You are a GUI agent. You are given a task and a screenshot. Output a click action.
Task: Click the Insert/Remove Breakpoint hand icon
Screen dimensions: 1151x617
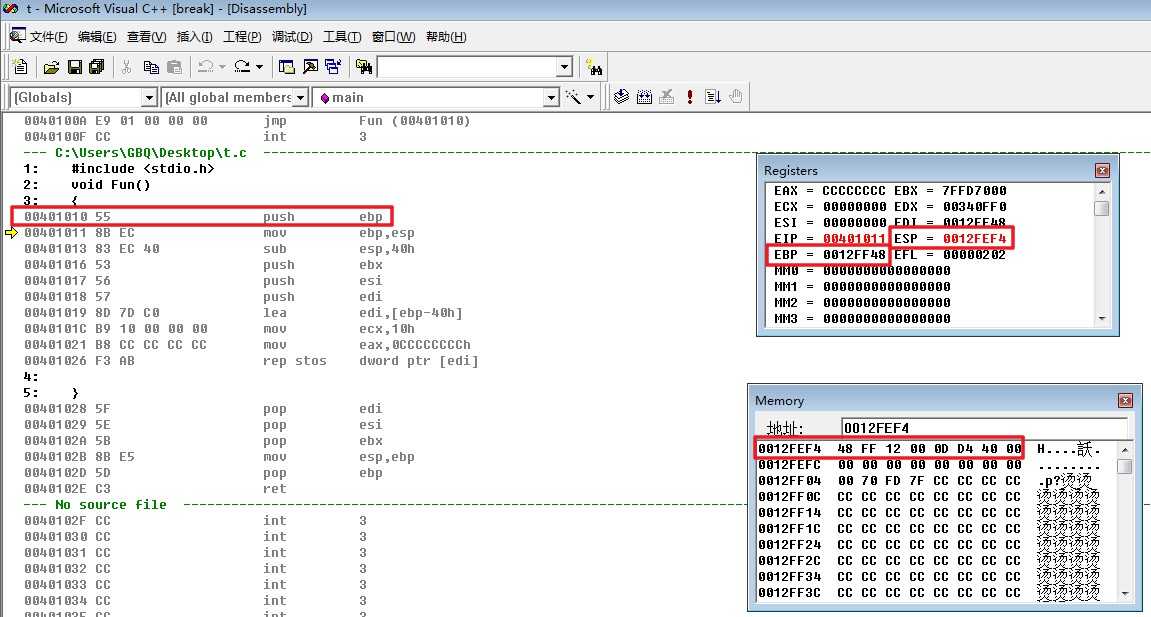point(736,97)
